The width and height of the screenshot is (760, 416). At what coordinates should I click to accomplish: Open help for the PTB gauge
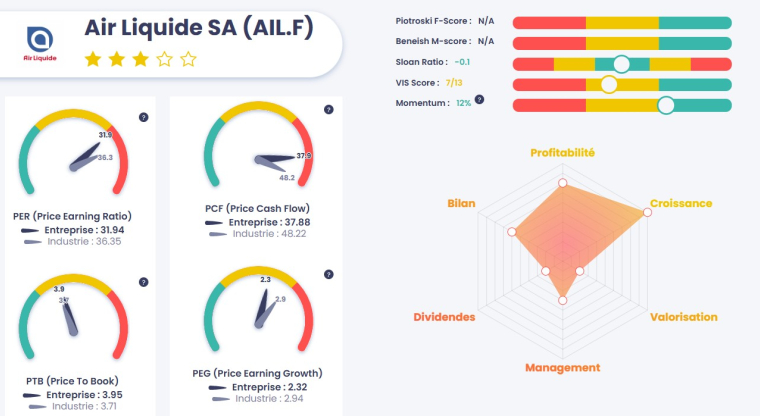point(144,283)
